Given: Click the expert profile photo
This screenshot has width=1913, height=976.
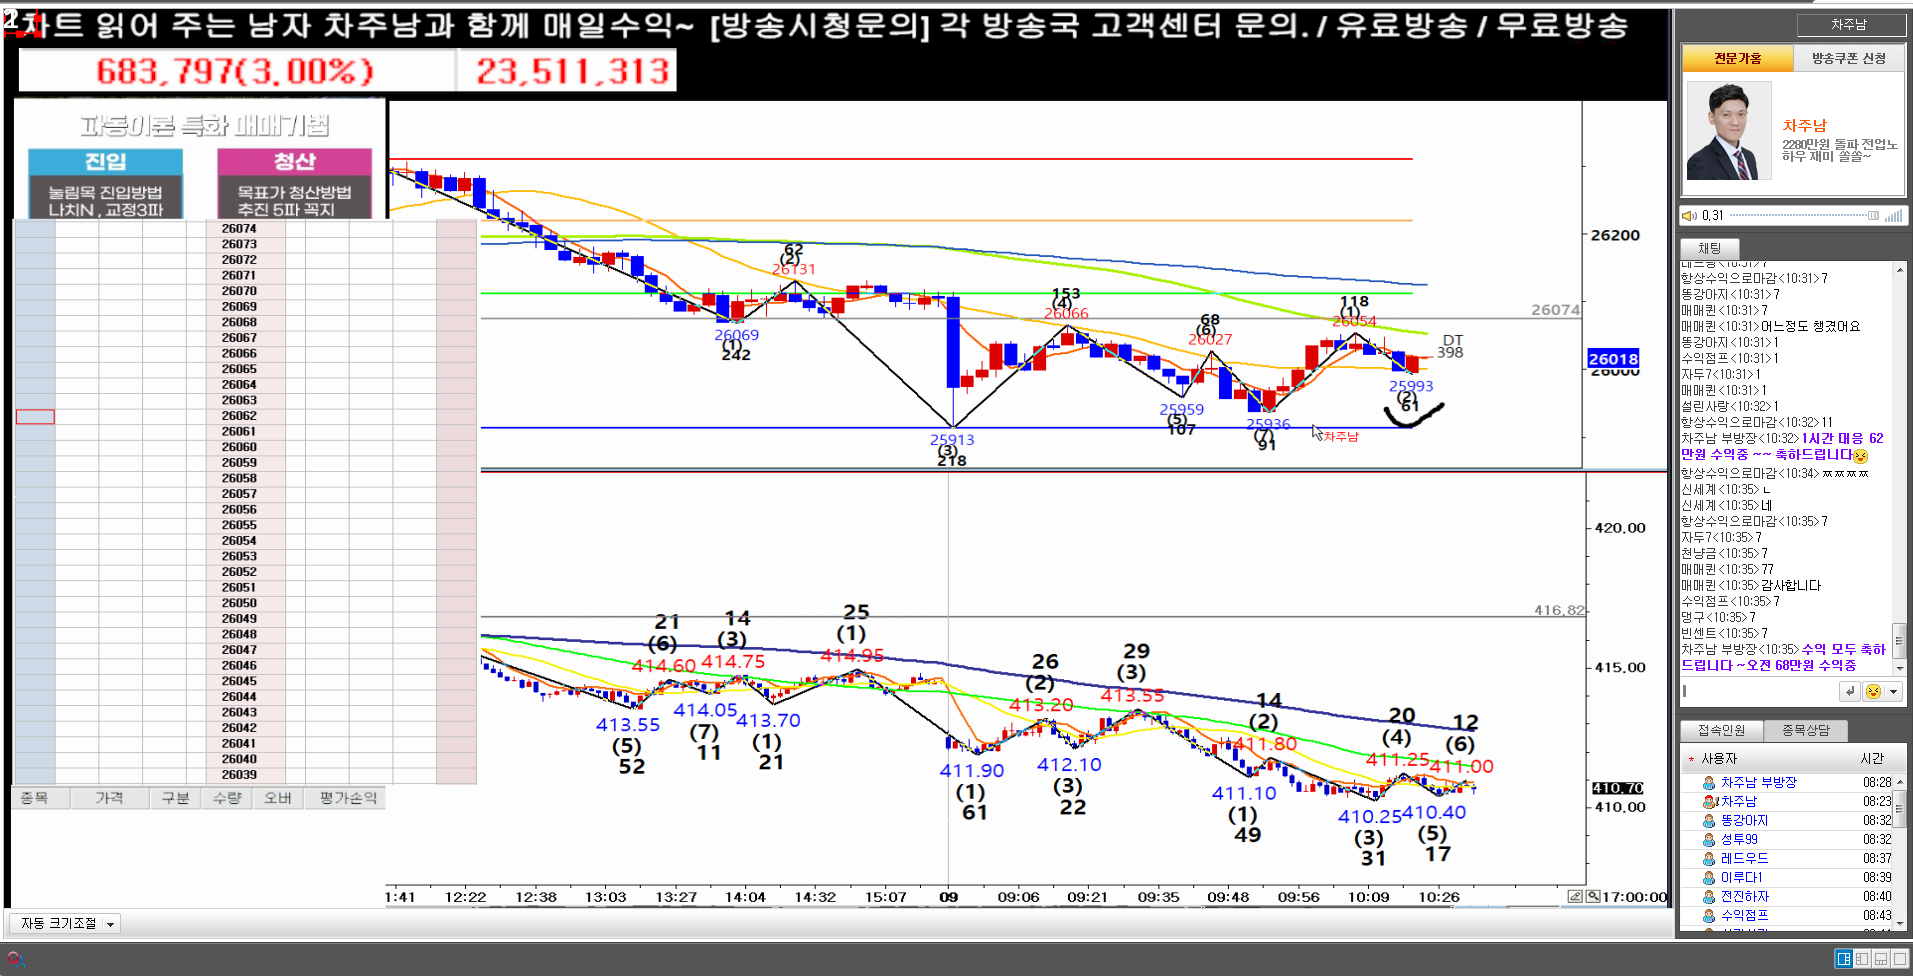Looking at the screenshot, I should (x=1728, y=132).
